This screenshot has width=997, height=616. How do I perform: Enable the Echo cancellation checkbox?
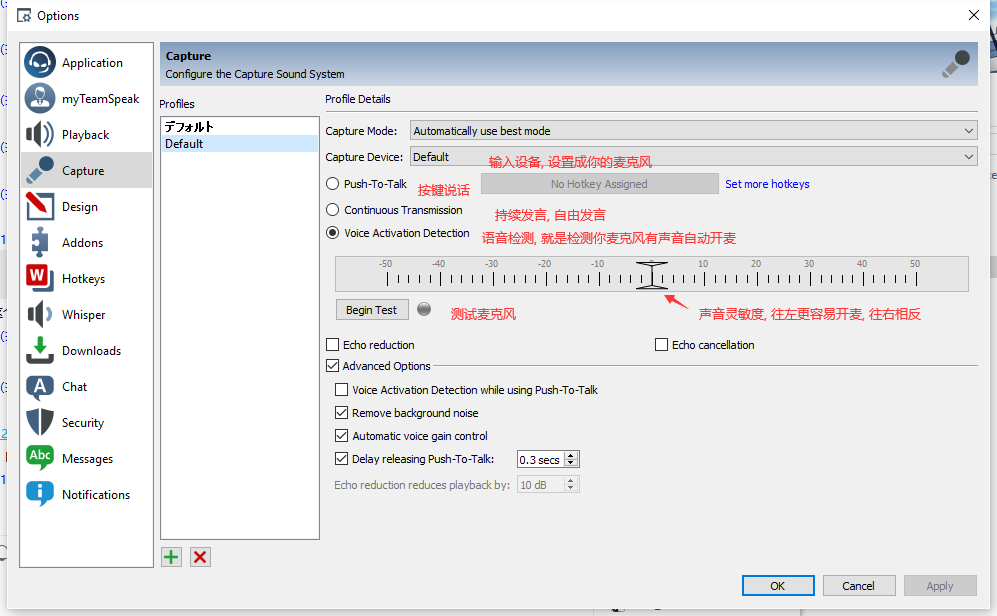click(x=661, y=345)
